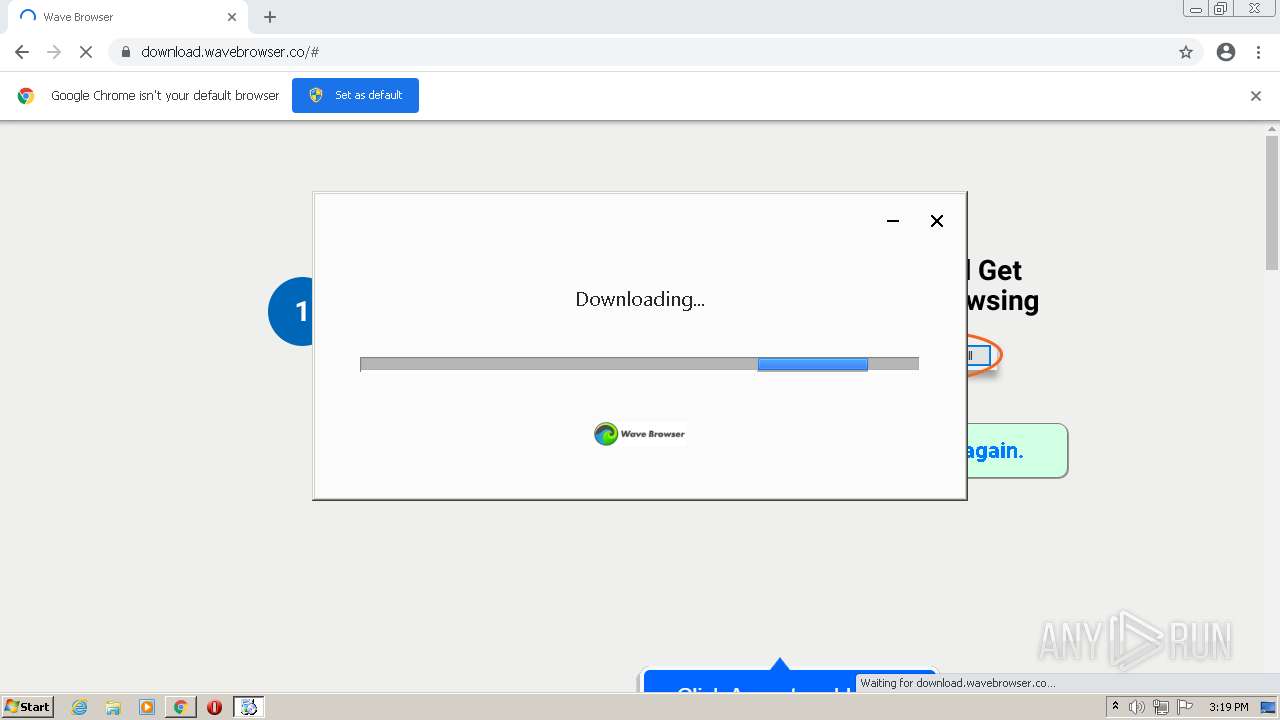Open Opera browser from taskbar

pos(214,707)
